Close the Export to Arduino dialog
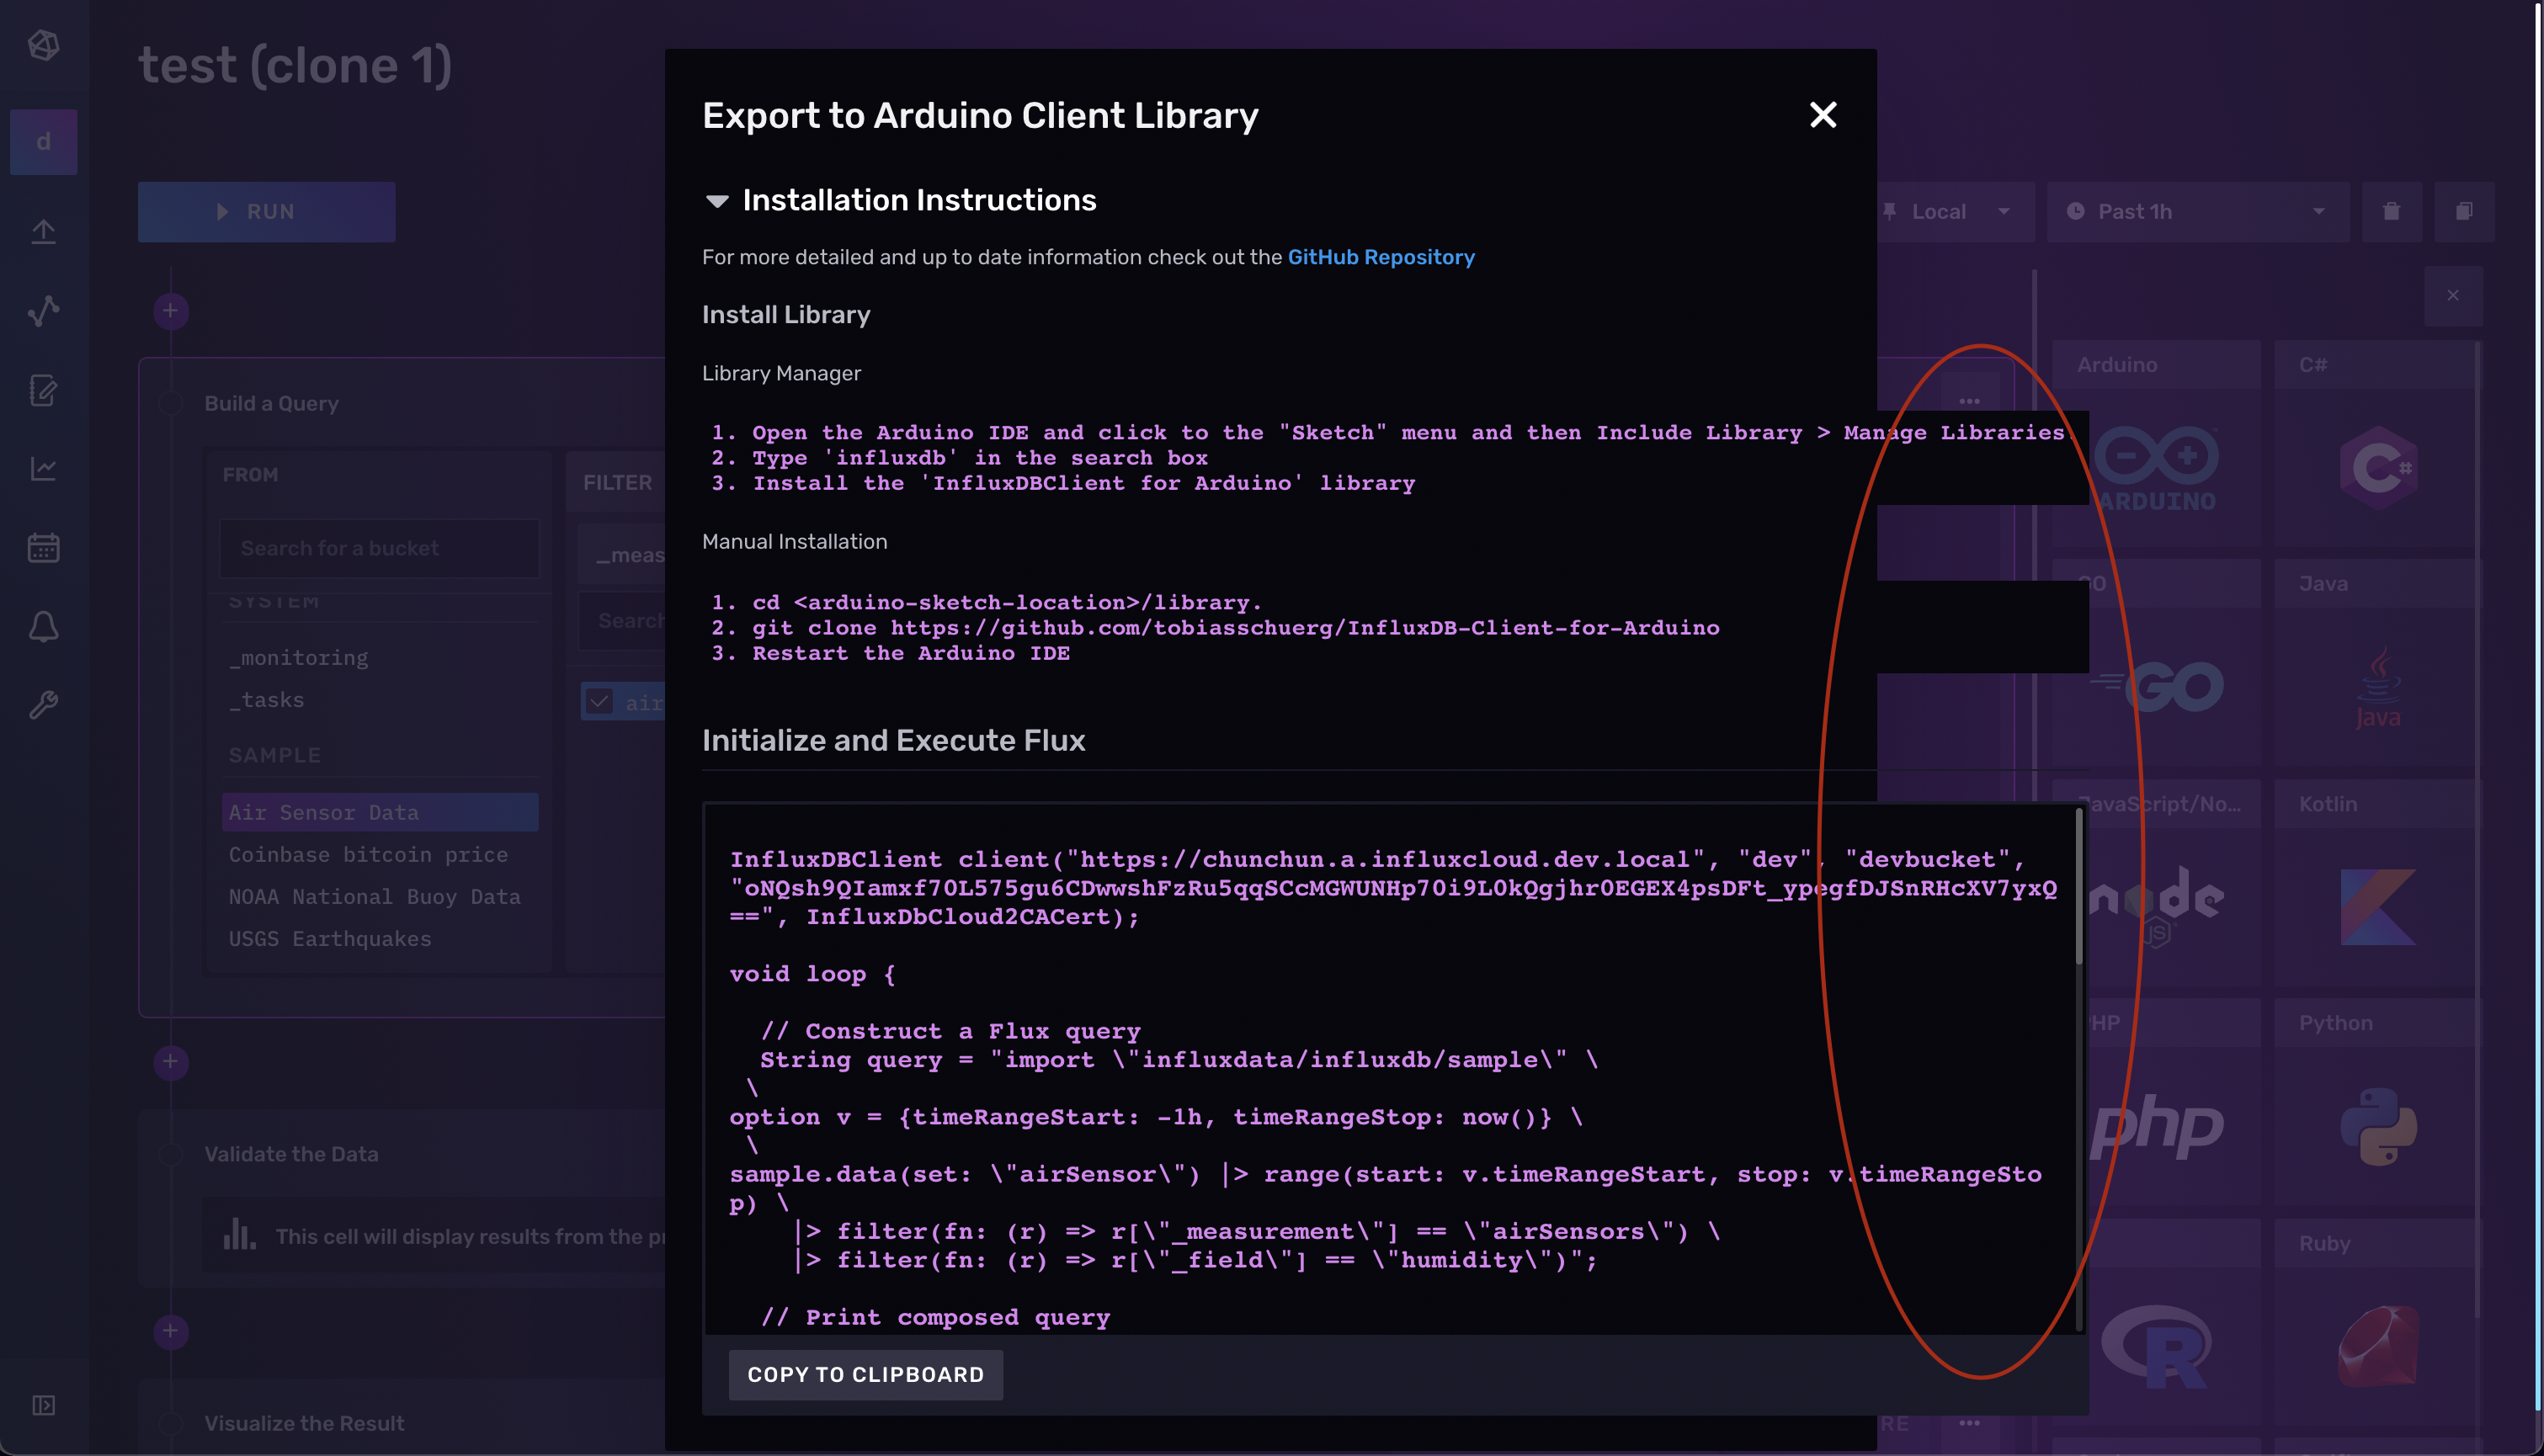2544x1456 pixels. click(x=1823, y=115)
